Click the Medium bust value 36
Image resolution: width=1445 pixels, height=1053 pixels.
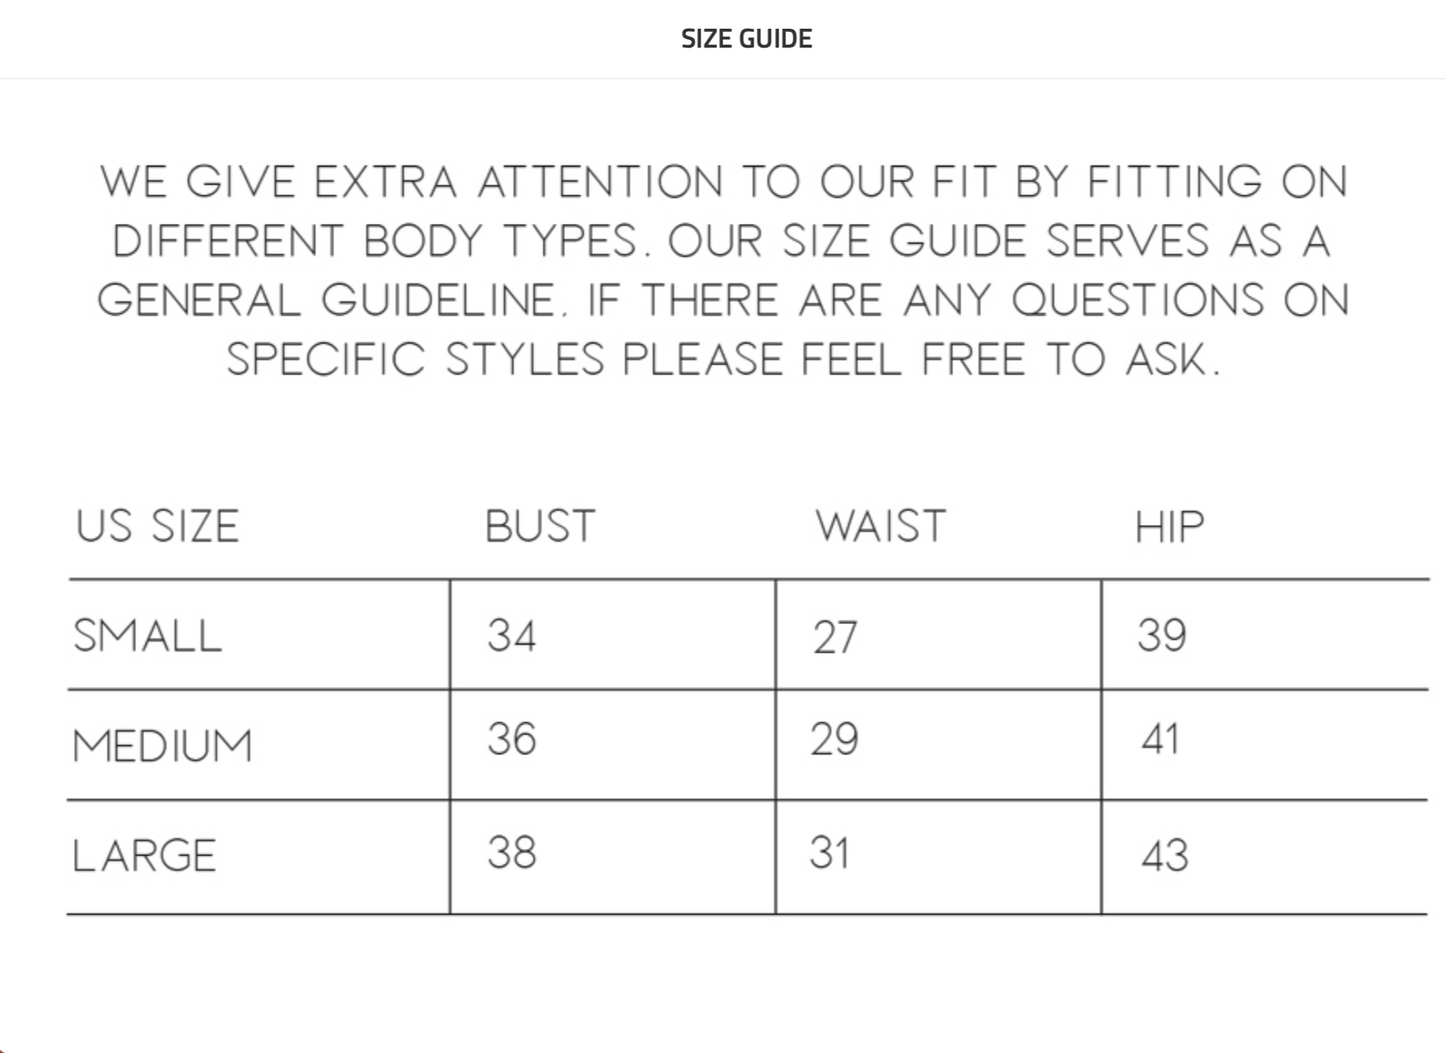pos(512,740)
